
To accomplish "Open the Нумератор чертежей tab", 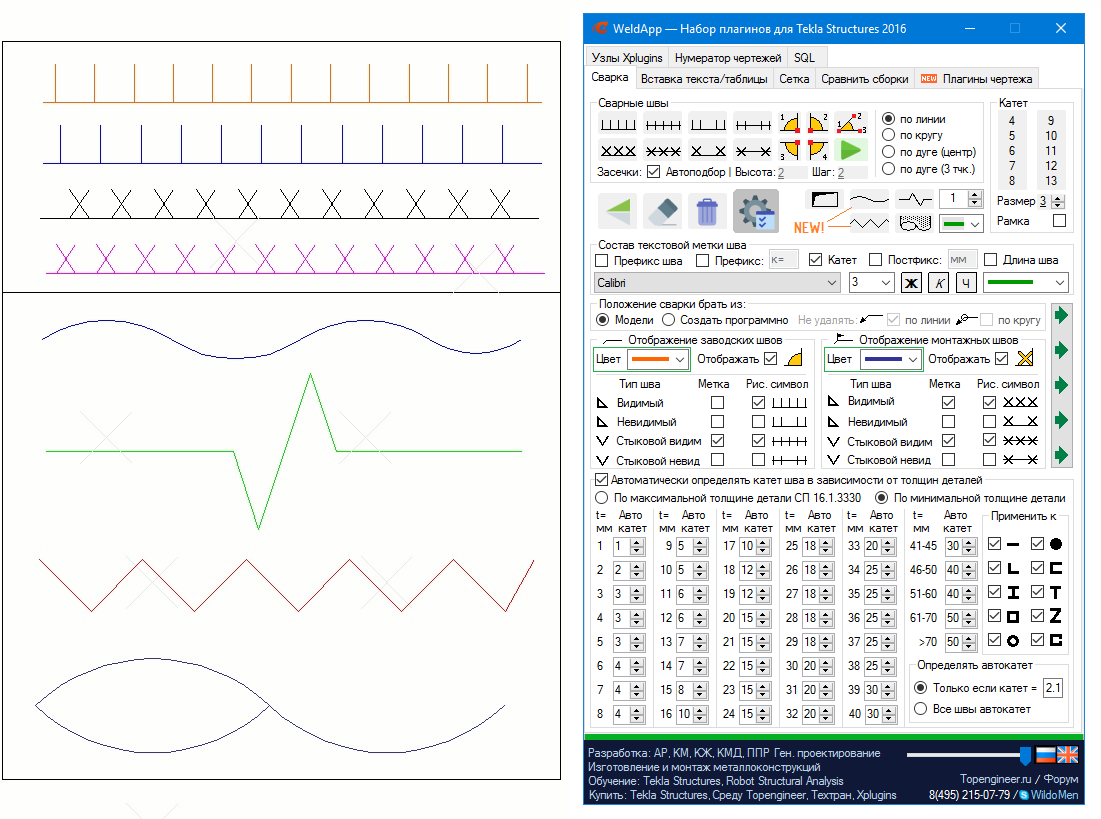I will coord(728,58).
